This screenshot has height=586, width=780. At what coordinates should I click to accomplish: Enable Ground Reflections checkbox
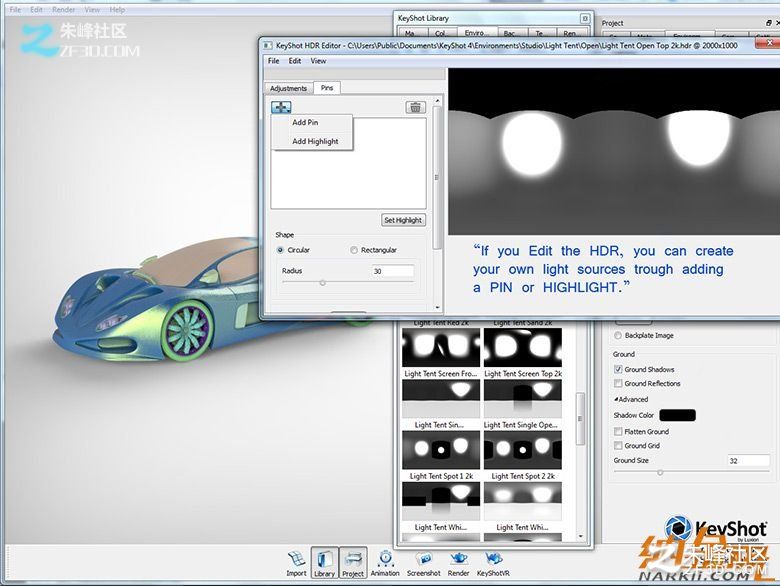(x=618, y=384)
